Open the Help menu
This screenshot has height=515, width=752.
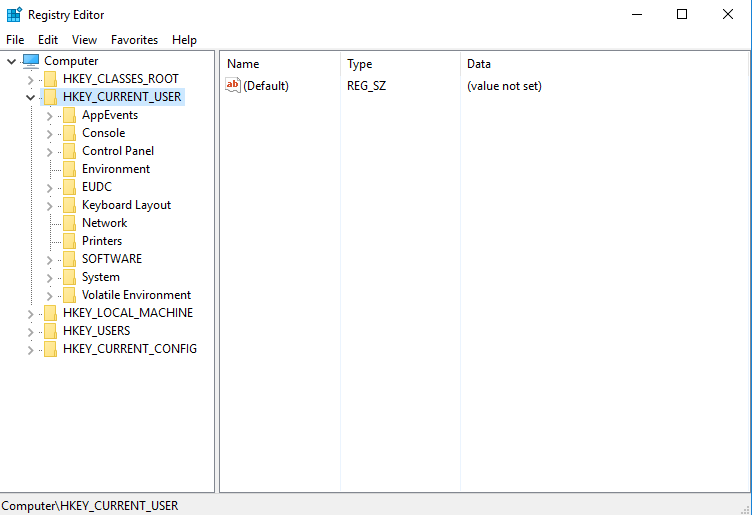[184, 40]
